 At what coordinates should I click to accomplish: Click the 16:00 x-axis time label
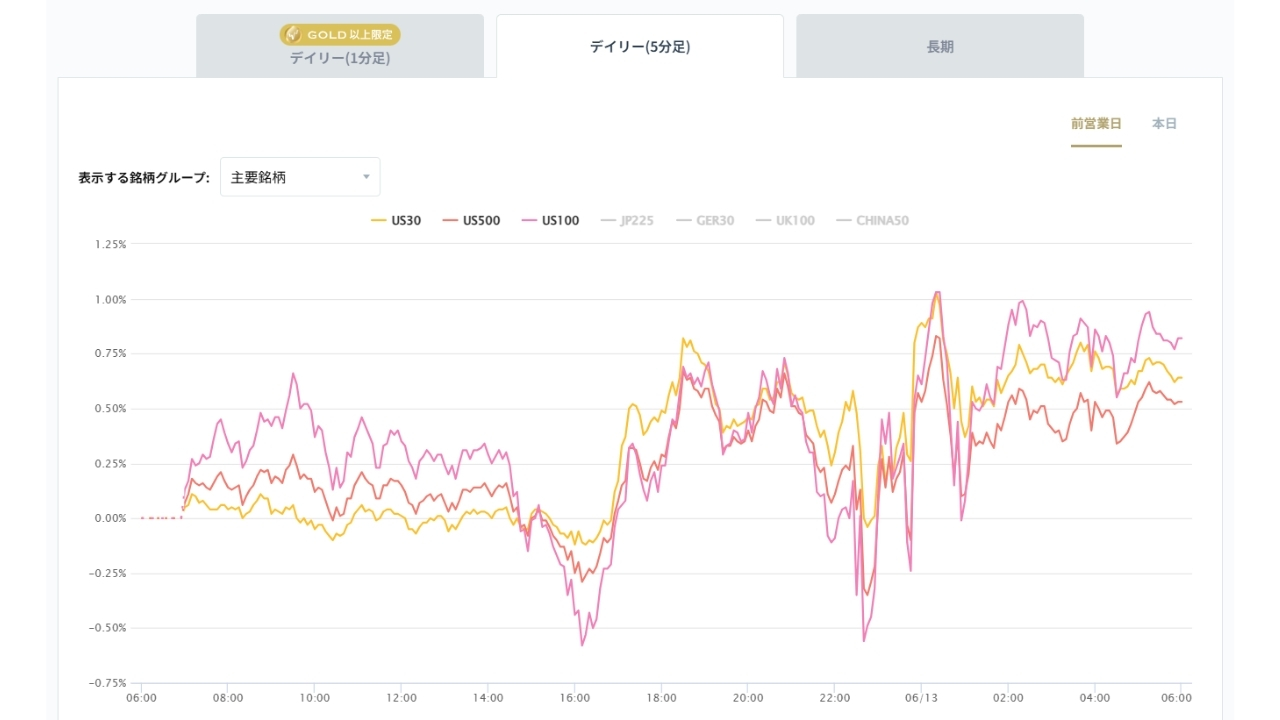(575, 697)
